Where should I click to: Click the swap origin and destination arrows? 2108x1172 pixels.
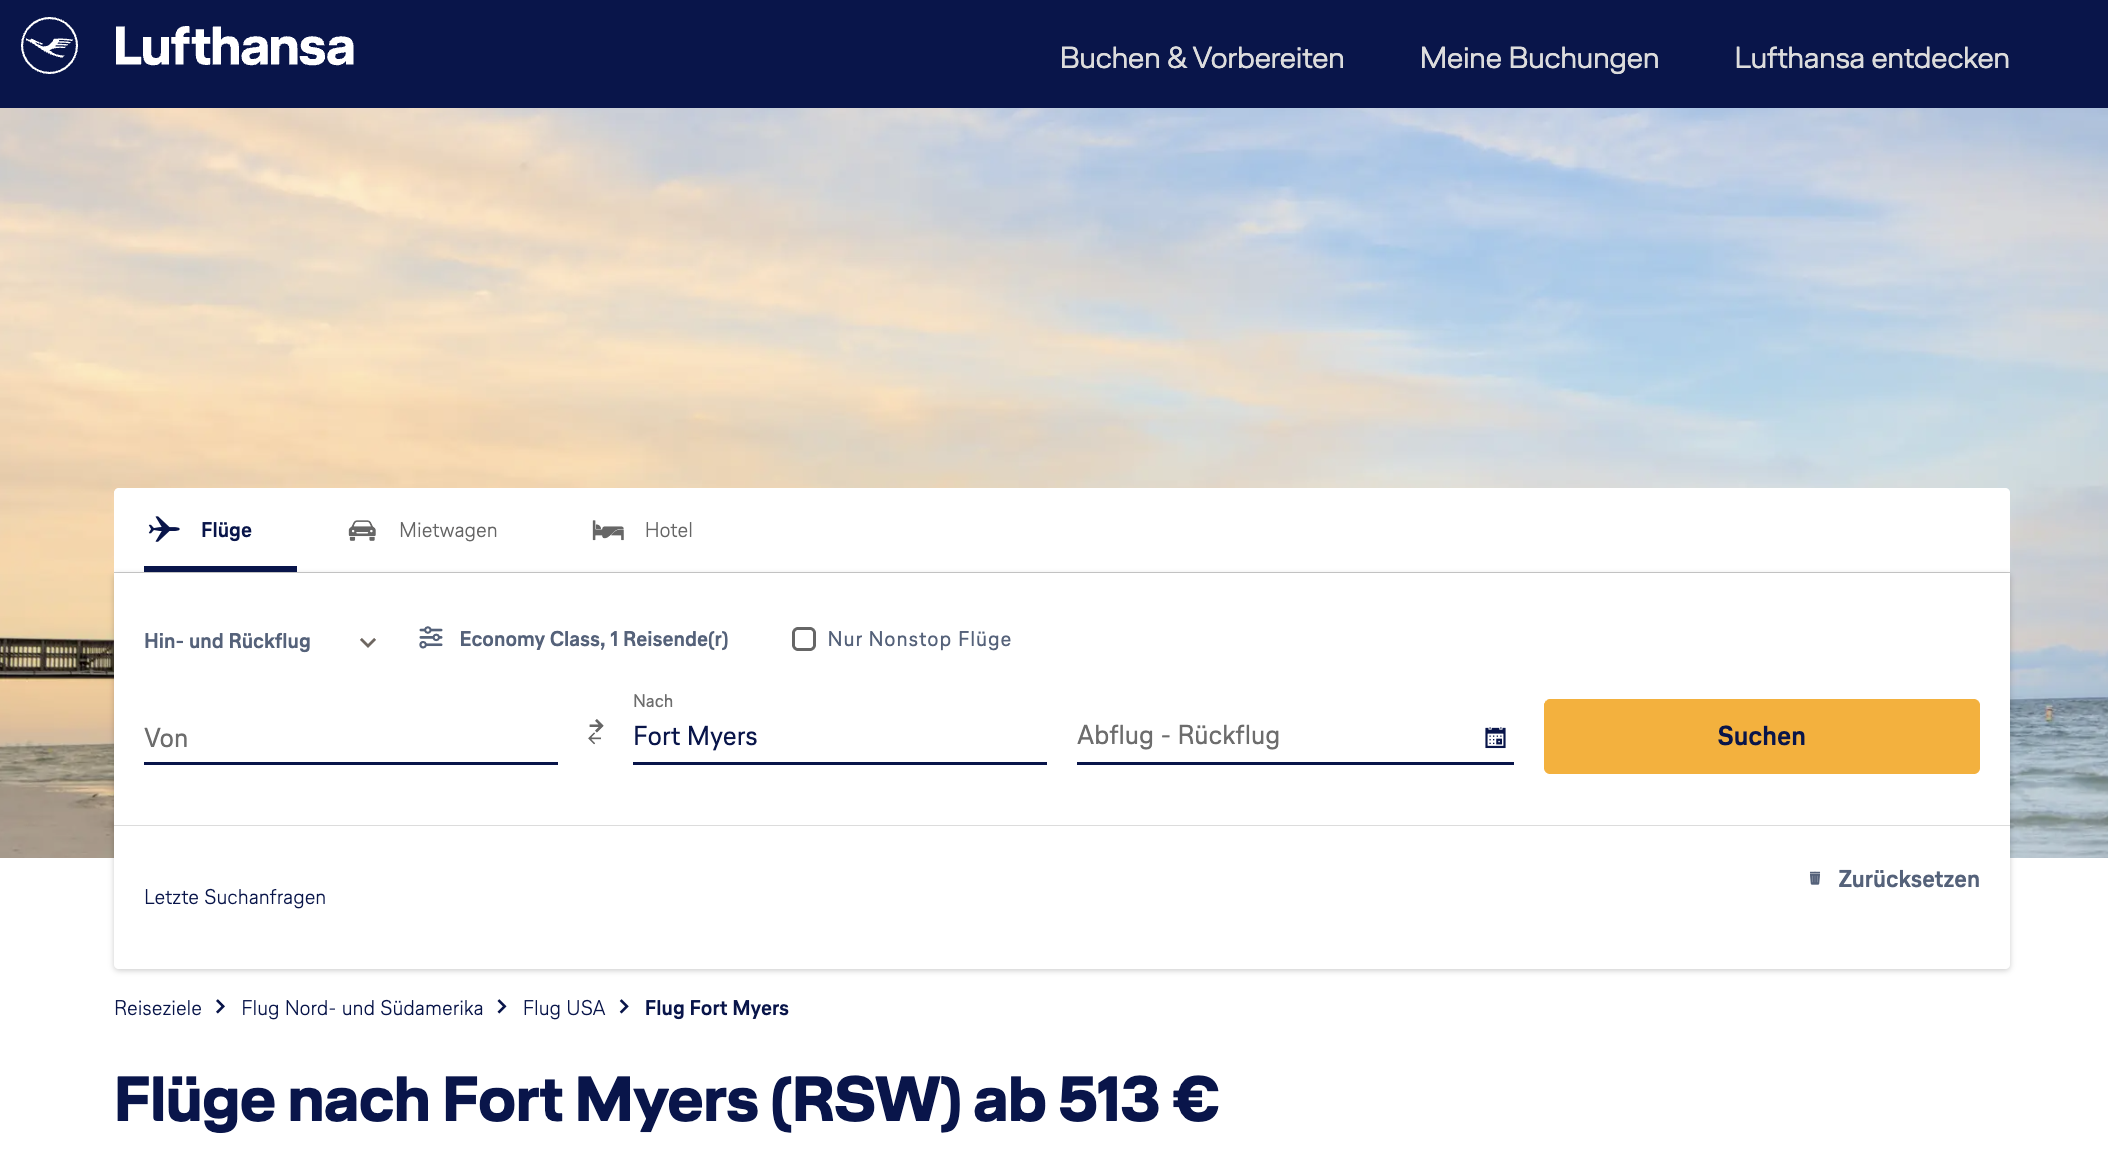tap(596, 732)
